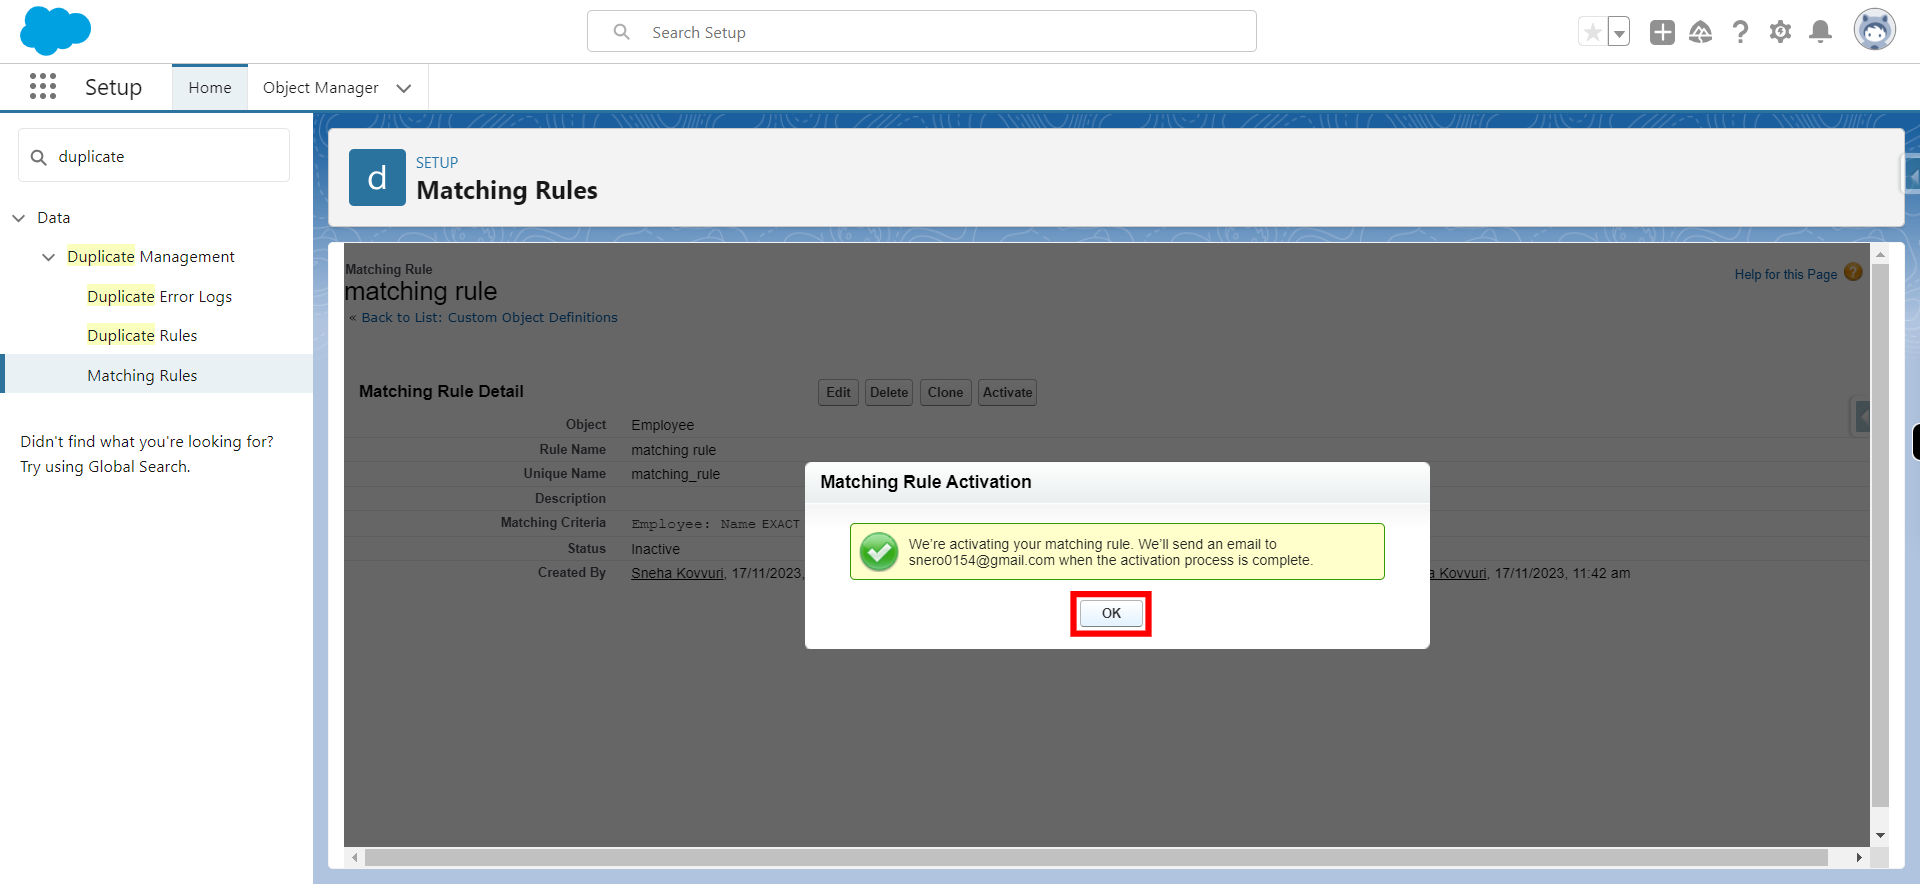Click the horizontal scrollbar right arrow
The width and height of the screenshot is (1920, 884).
[1859, 857]
